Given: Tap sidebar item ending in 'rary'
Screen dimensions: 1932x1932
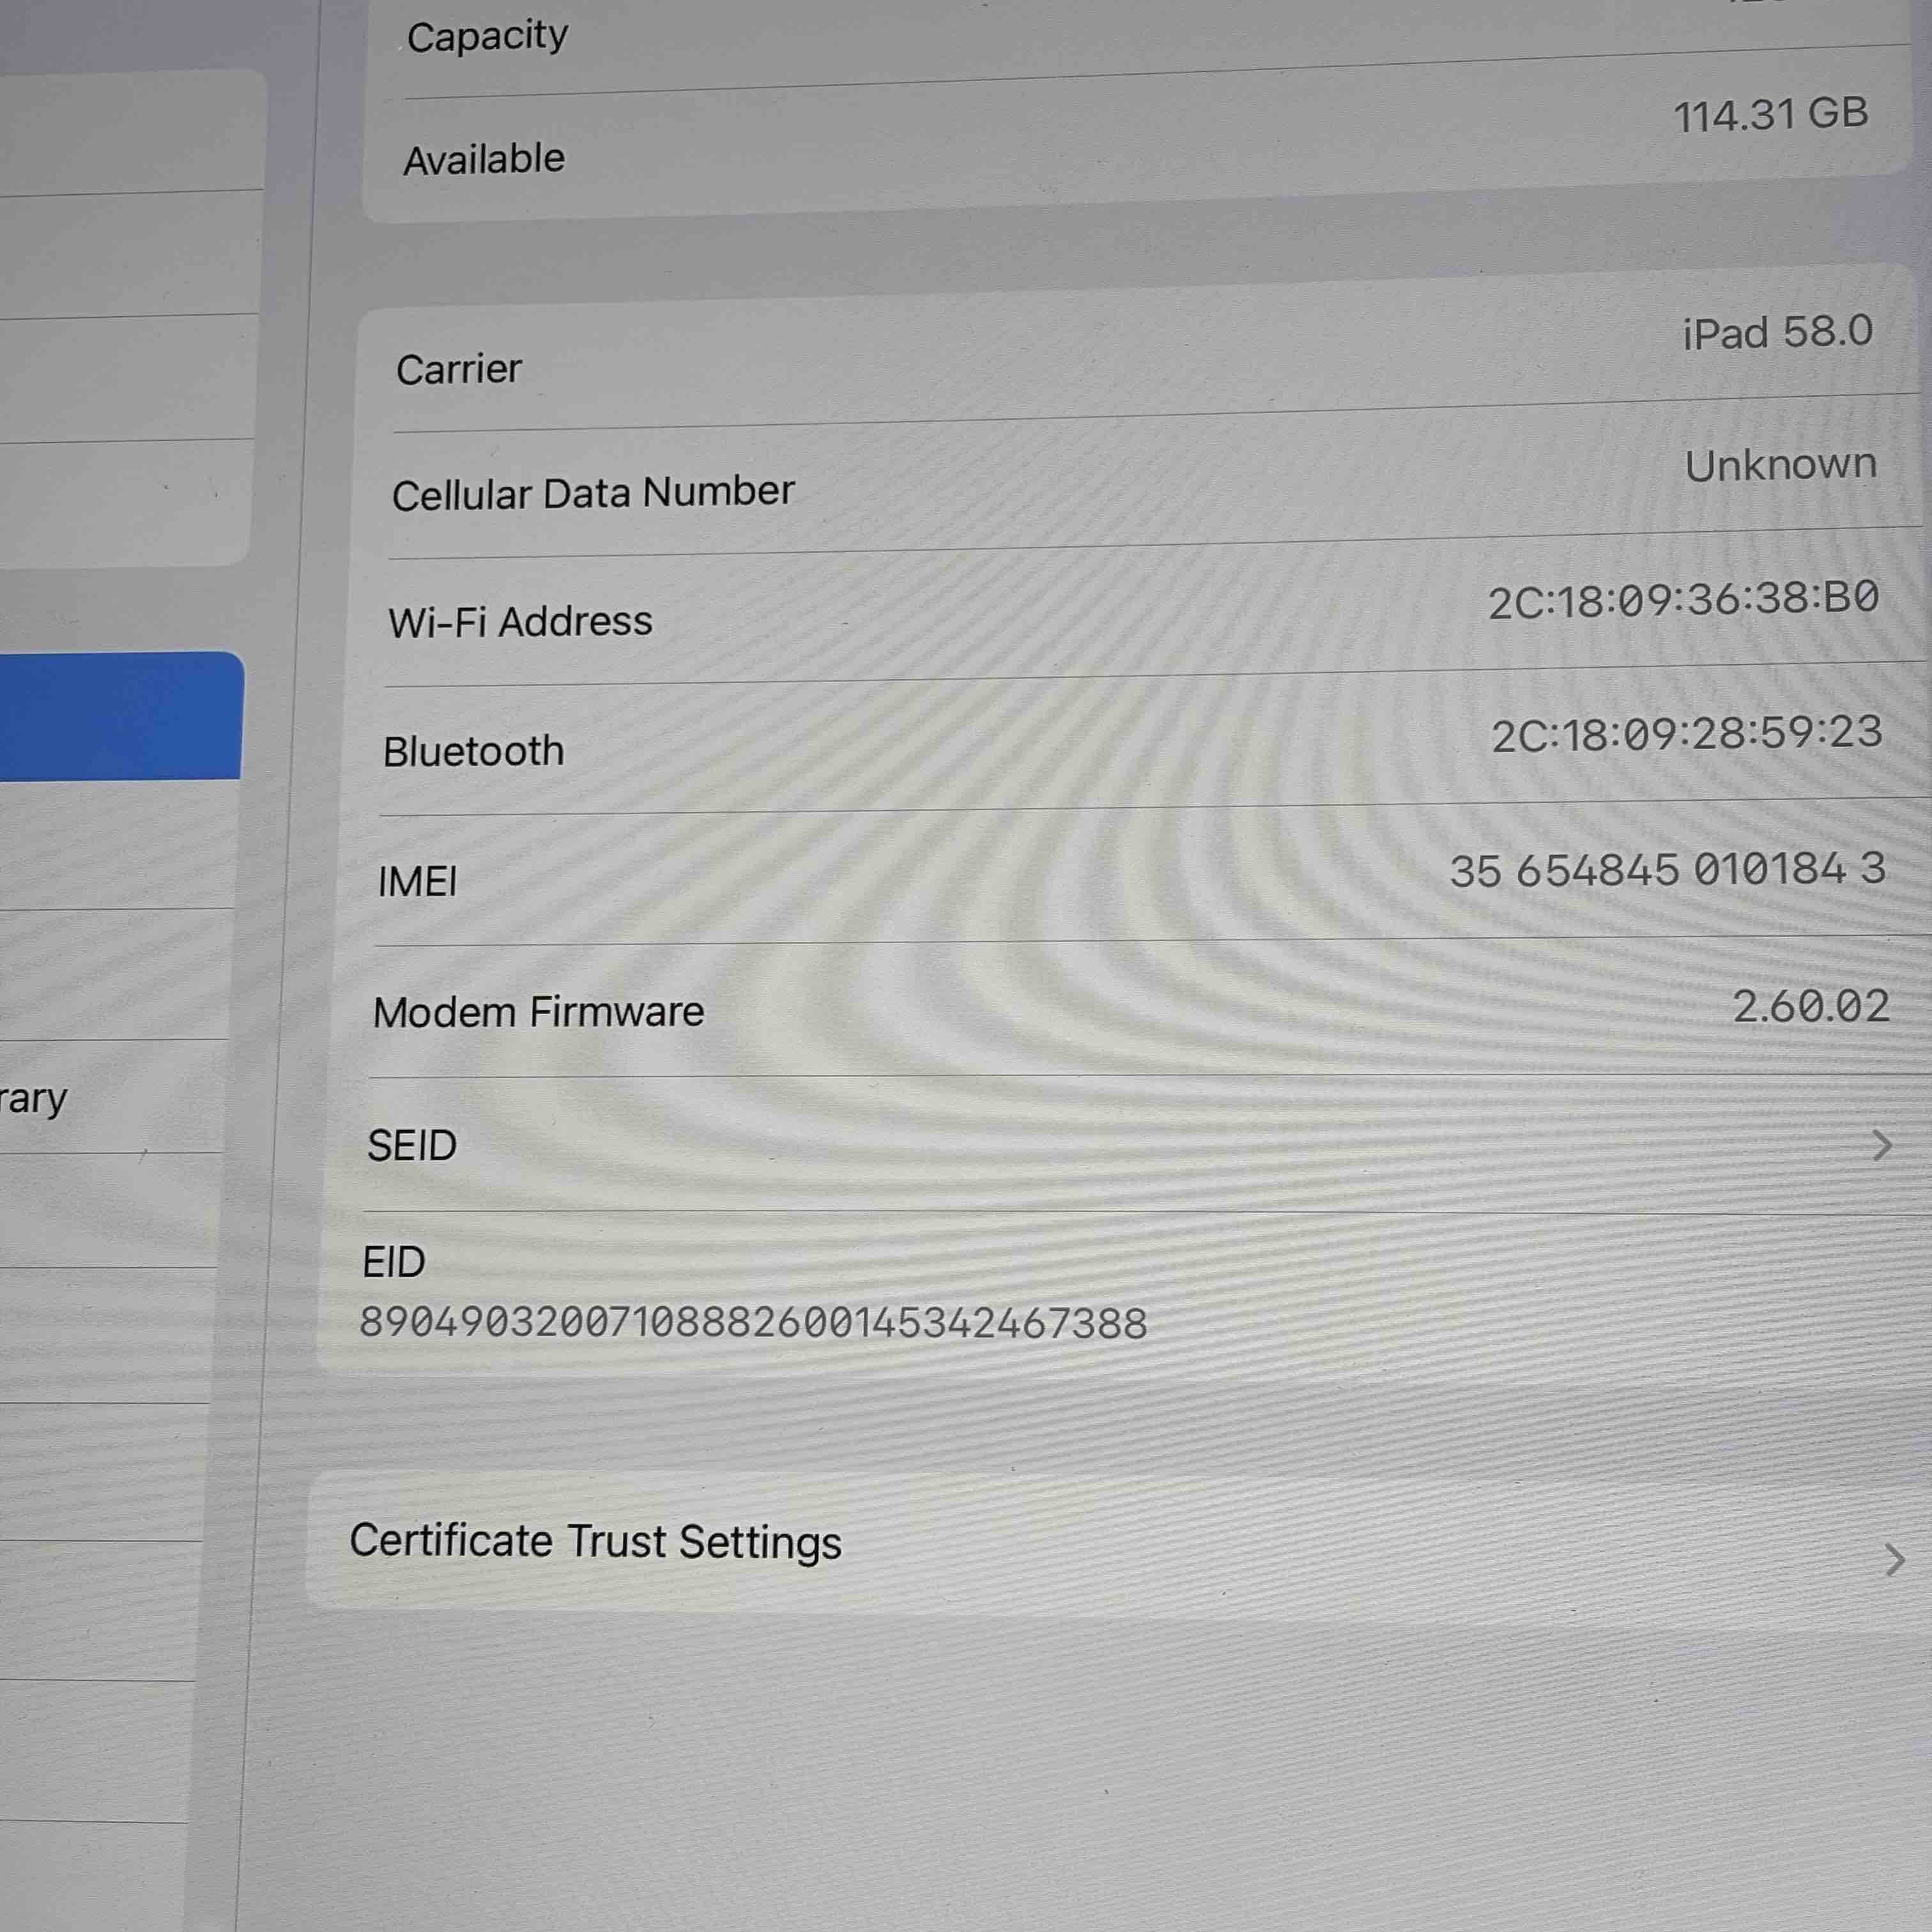Looking at the screenshot, I should pyautogui.click(x=34, y=1099).
